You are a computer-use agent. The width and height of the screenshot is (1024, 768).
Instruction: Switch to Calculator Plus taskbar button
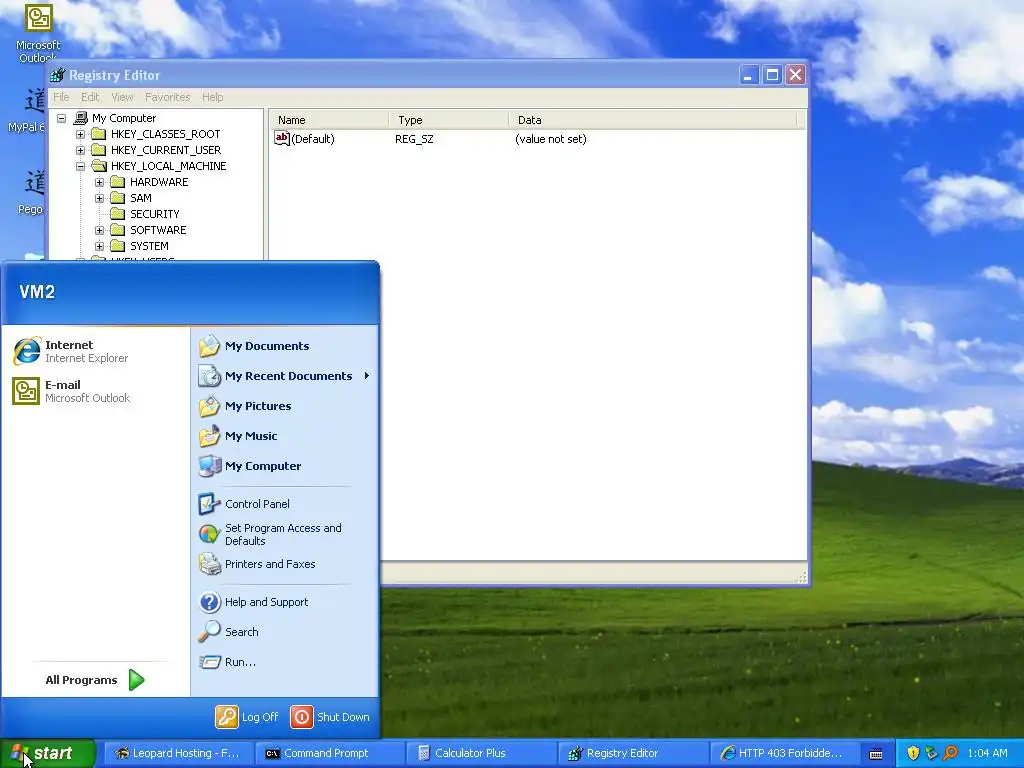pyautogui.click(x=480, y=754)
